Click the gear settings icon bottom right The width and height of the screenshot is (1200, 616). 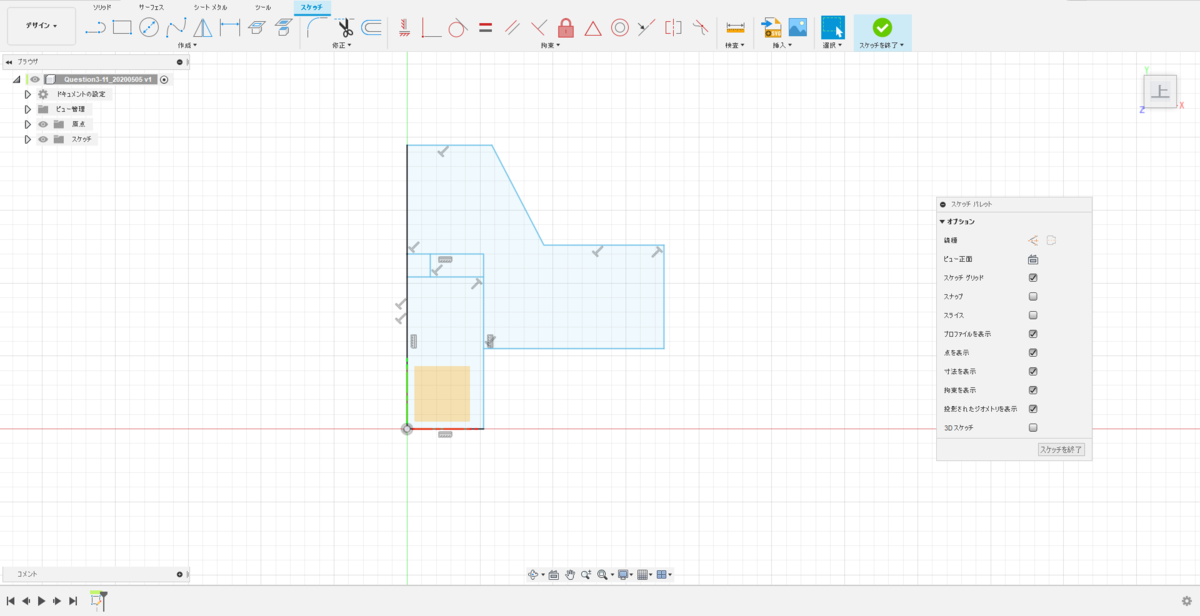tap(1186, 601)
